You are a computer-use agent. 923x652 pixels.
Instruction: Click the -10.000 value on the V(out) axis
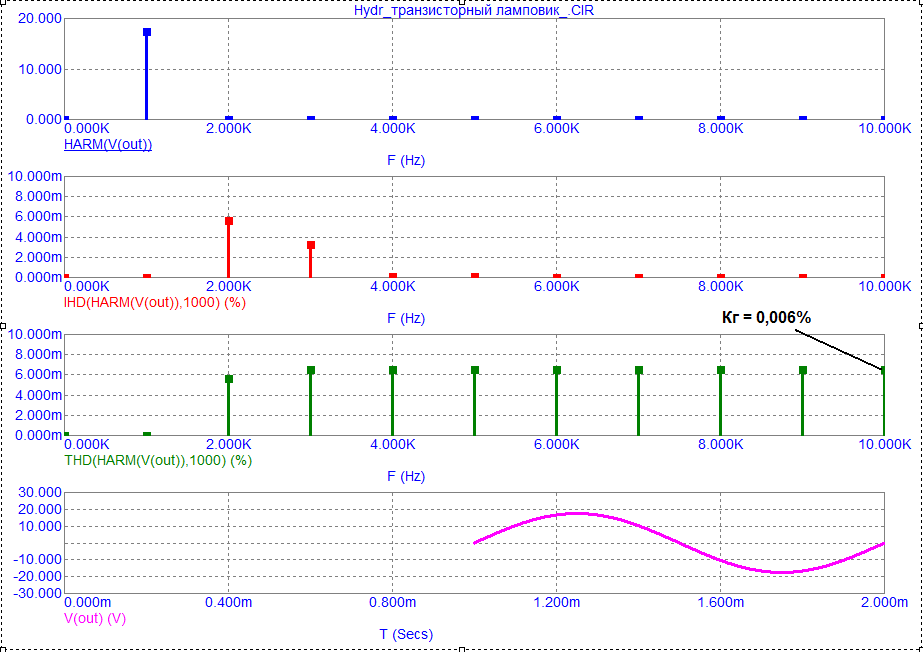(x=38, y=560)
